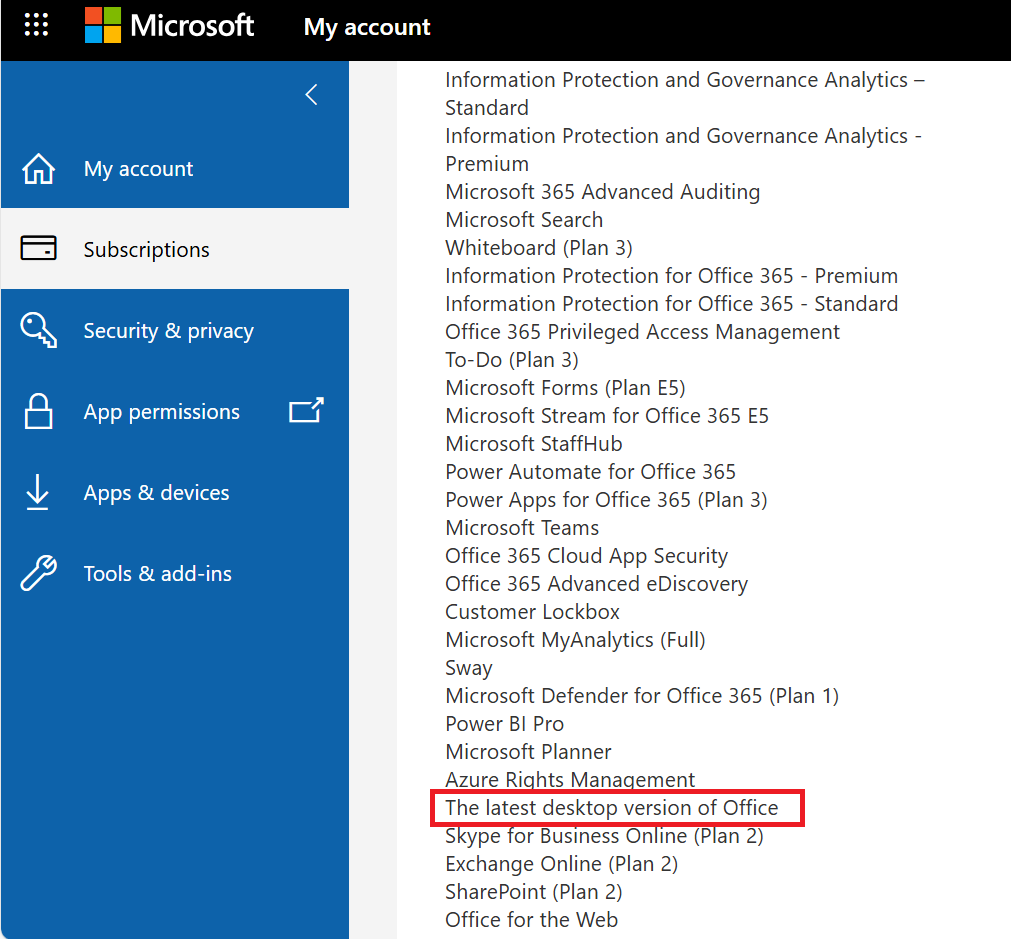
Task: Click 'Information Protection for Office 365 - Premium'
Action: 671,276
